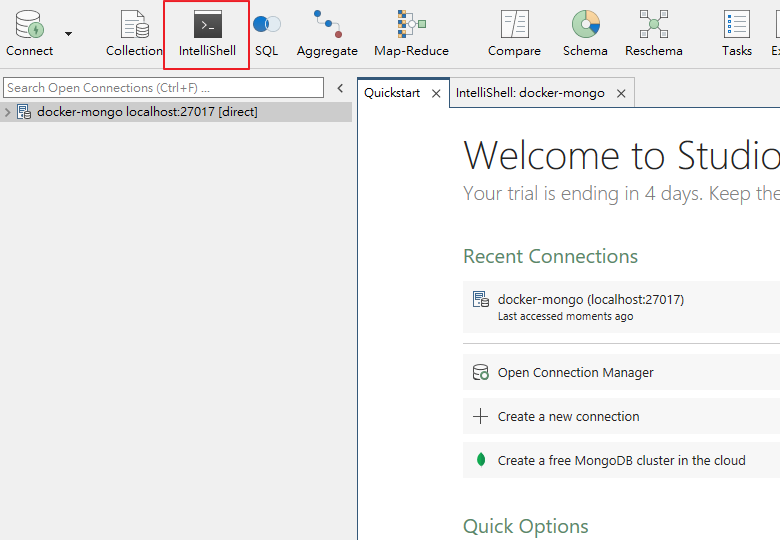The height and width of the screenshot is (540, 780).
Task: Click Create a free MongoDB cluster link
Action: [x=621, y=460]
